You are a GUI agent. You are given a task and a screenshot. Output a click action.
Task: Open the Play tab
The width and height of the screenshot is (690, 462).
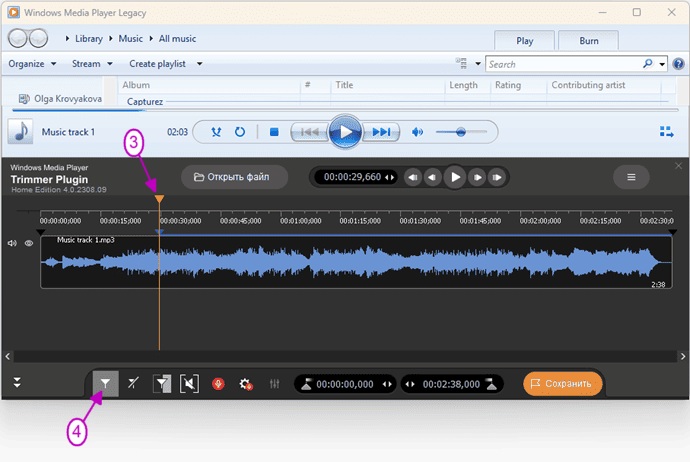click(524, 41)
